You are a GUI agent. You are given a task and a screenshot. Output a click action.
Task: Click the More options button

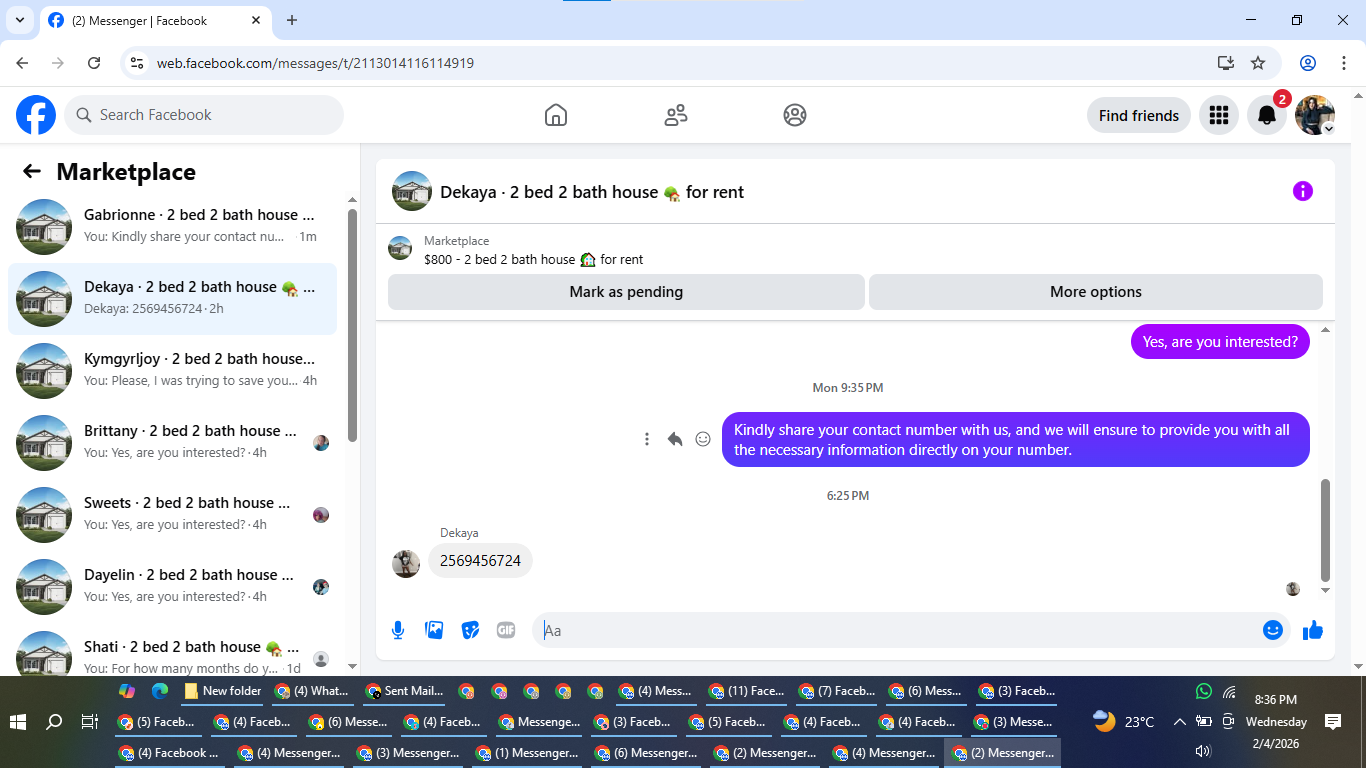click(1096, 292)
